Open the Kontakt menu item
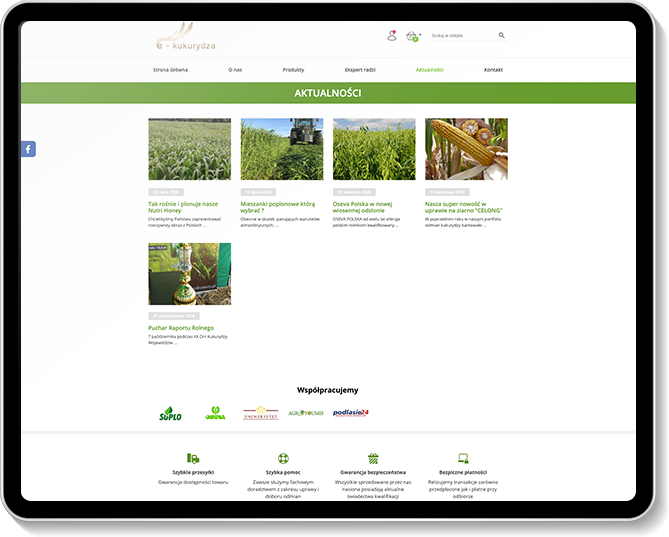The height and width of the screenshot is (537, 669). pos(493,70)
